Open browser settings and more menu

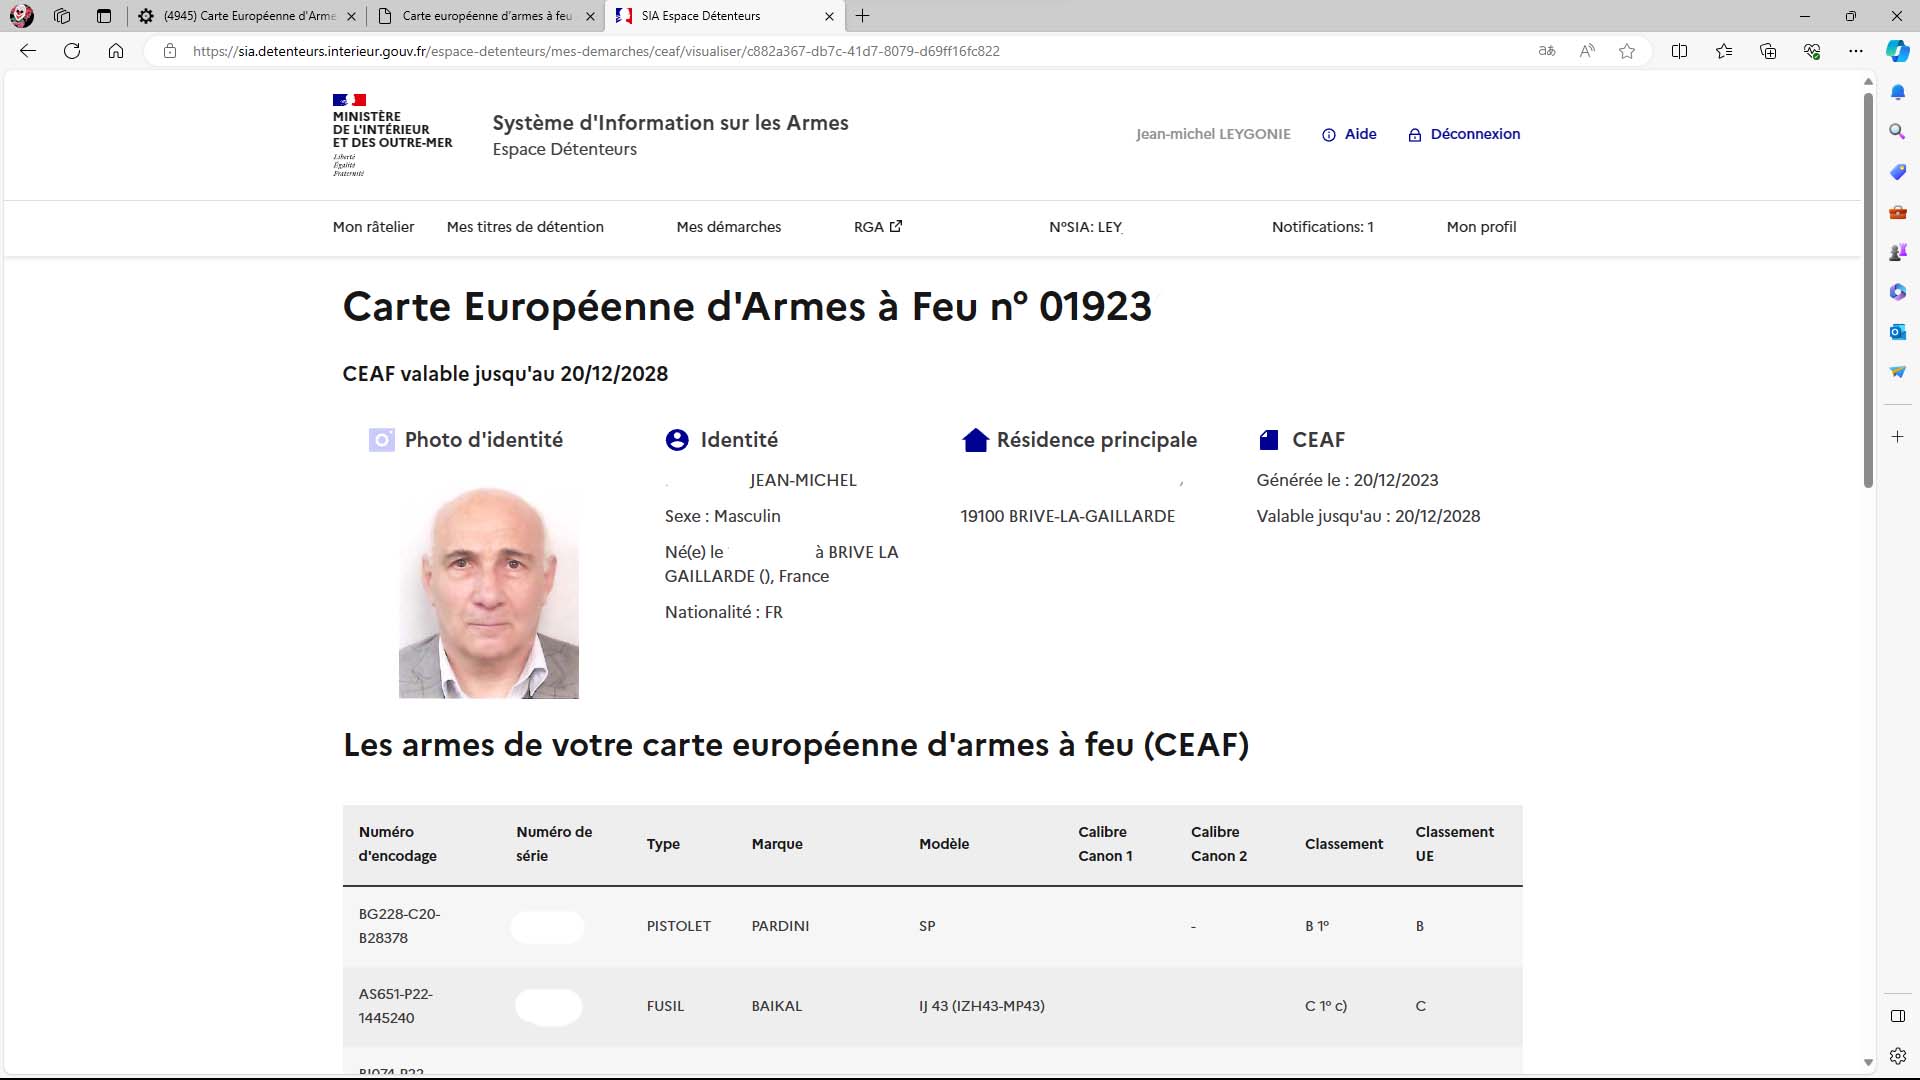(x=1856, y=51)
